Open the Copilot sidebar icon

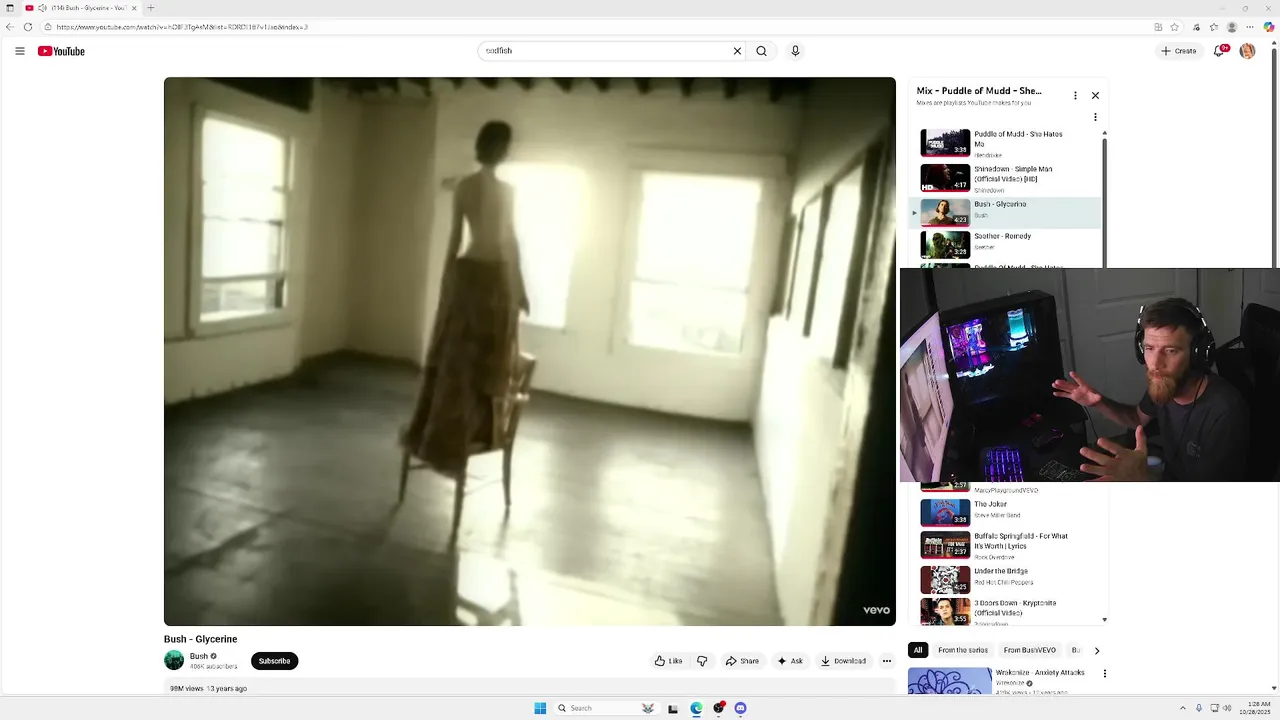click(1269, 27)
